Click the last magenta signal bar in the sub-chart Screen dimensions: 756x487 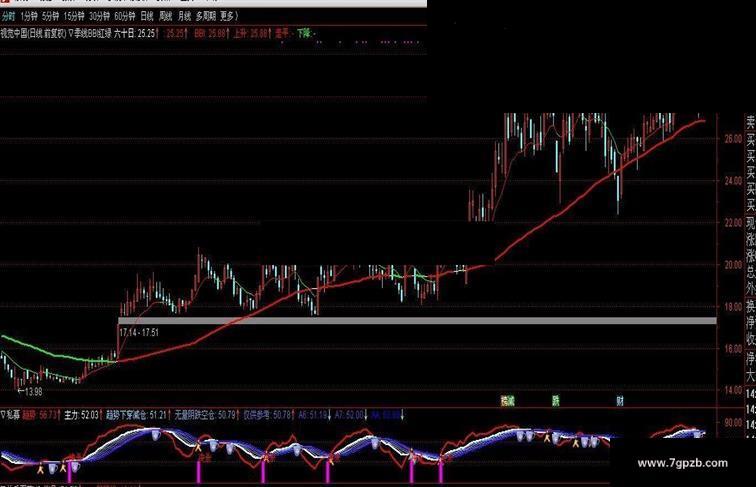pyautogui.click(x=441, y=472)
